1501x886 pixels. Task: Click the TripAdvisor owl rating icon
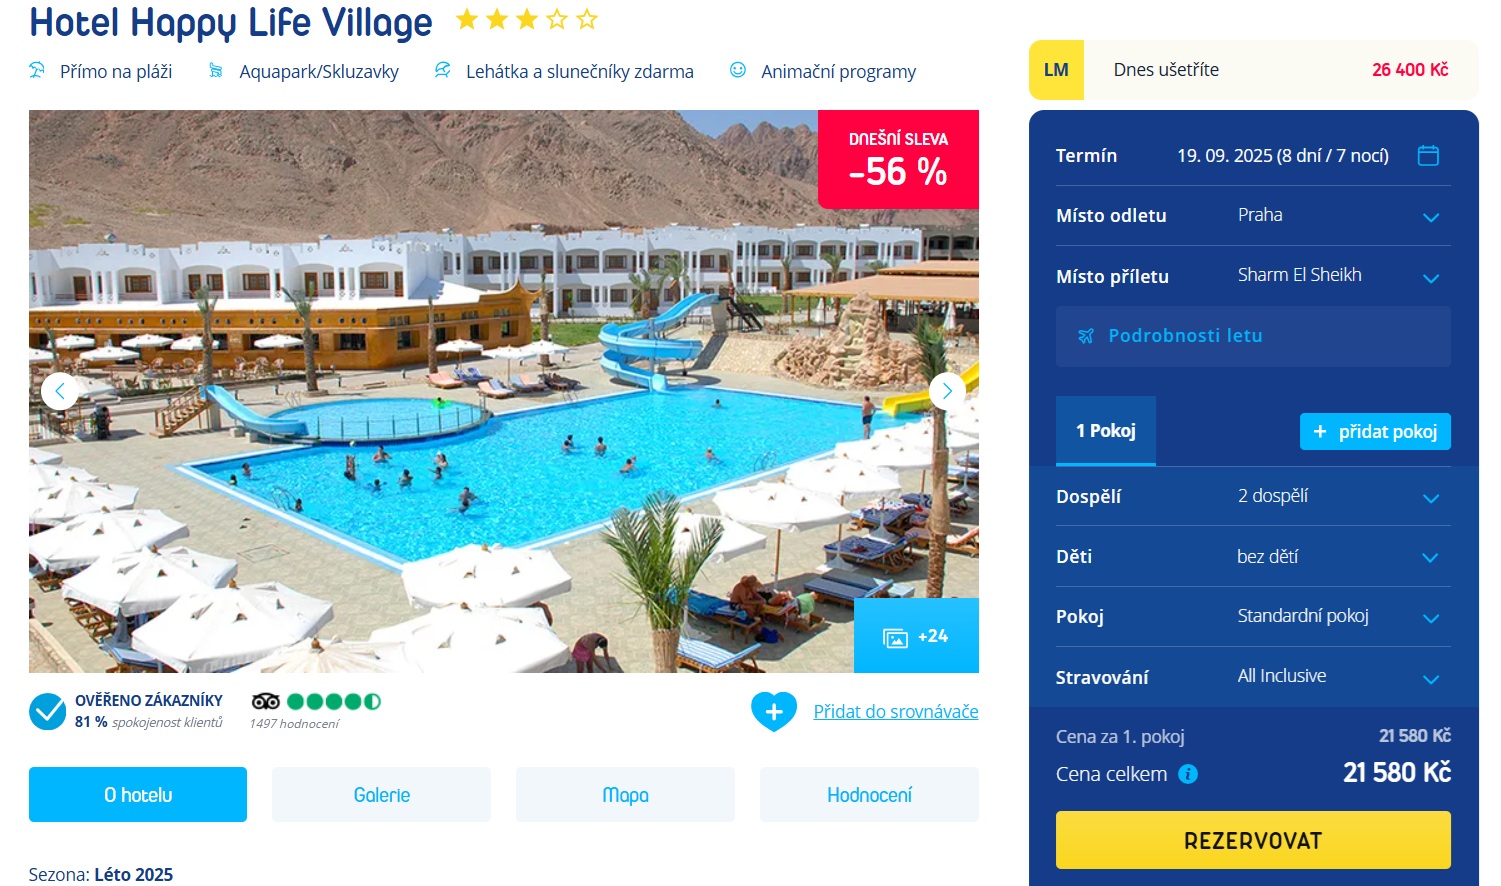point(265,701)
